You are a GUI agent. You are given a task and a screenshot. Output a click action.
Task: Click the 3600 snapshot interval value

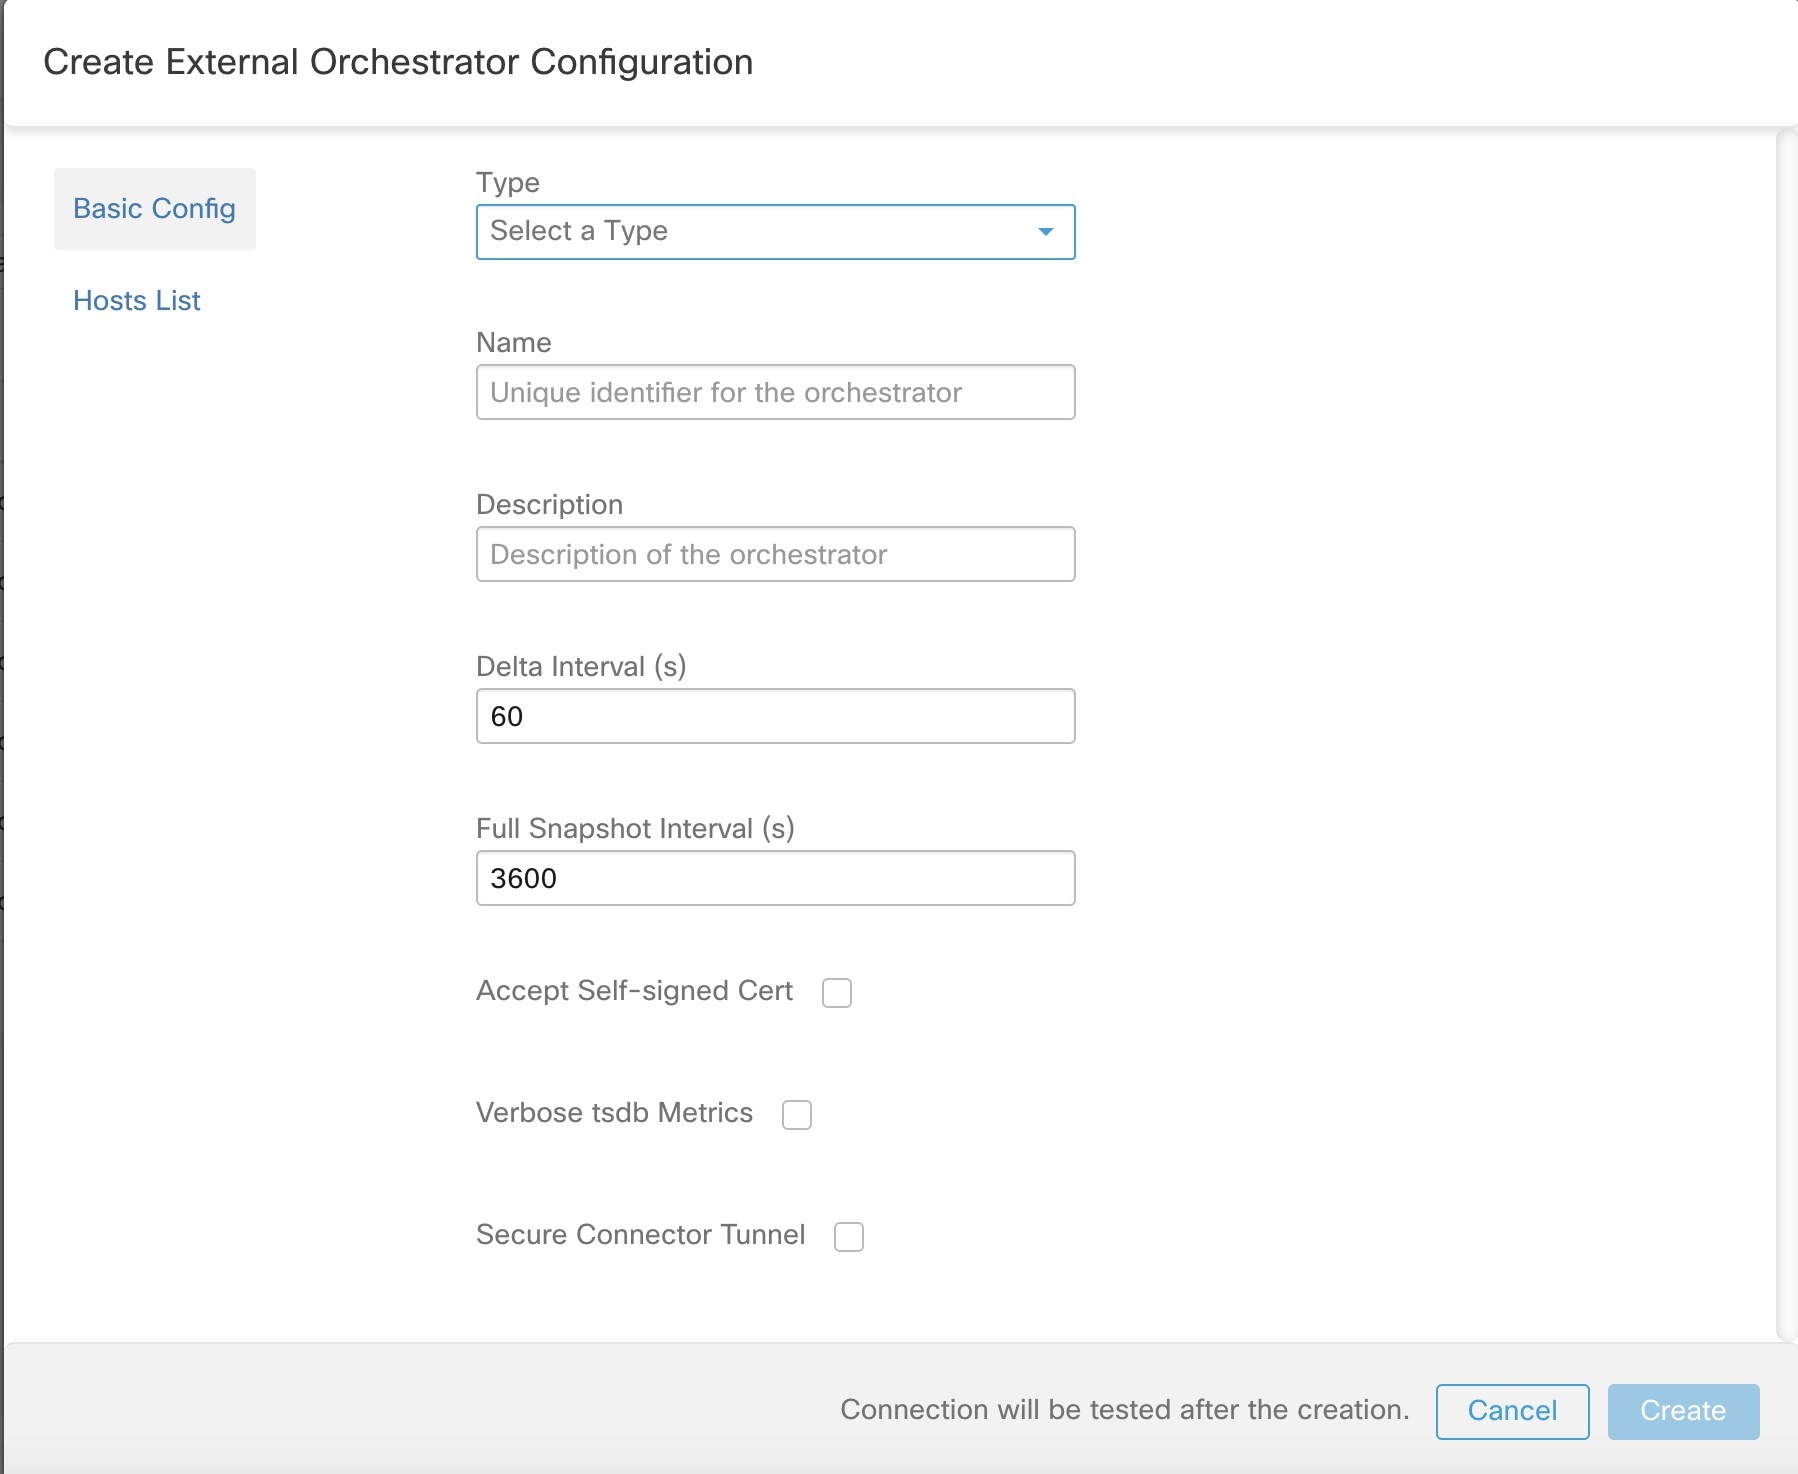click(x=775, y=878)
